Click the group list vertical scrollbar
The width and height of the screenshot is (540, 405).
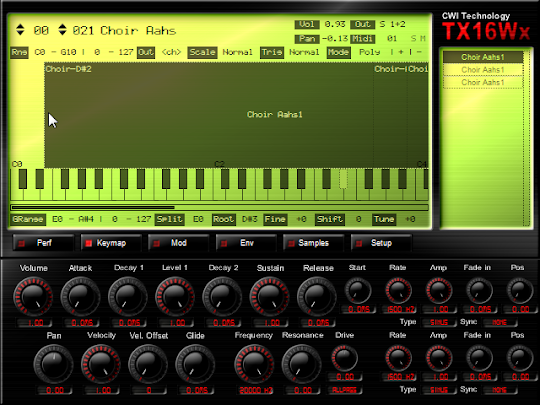[526, 138]
